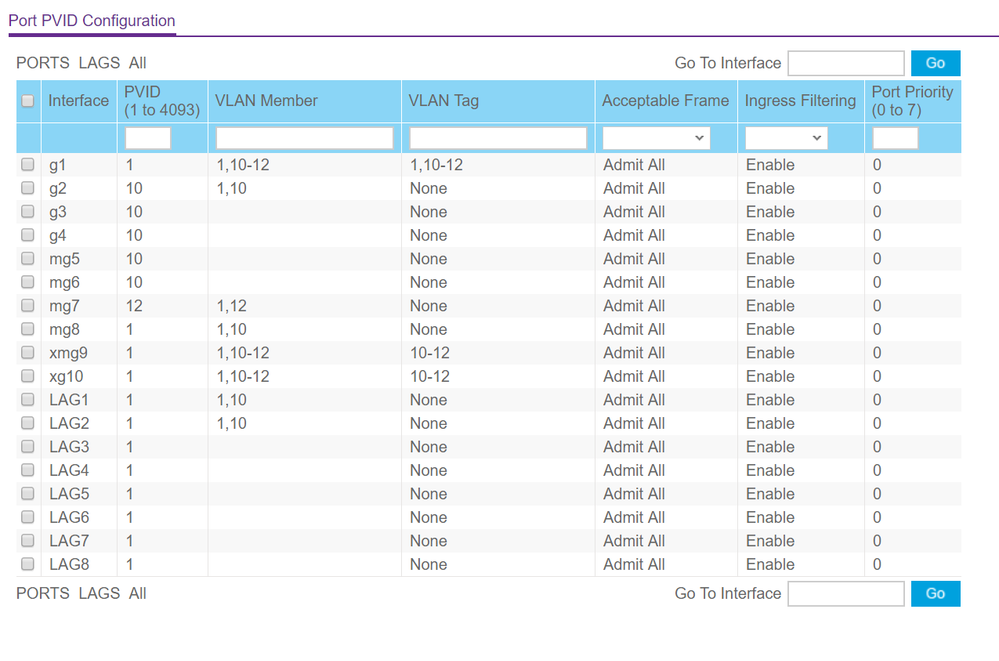This screenshot has width=999, height=661.
Task: Select the checkbox for interface g1
Action: pyautogui.click(x=27, y=164)
